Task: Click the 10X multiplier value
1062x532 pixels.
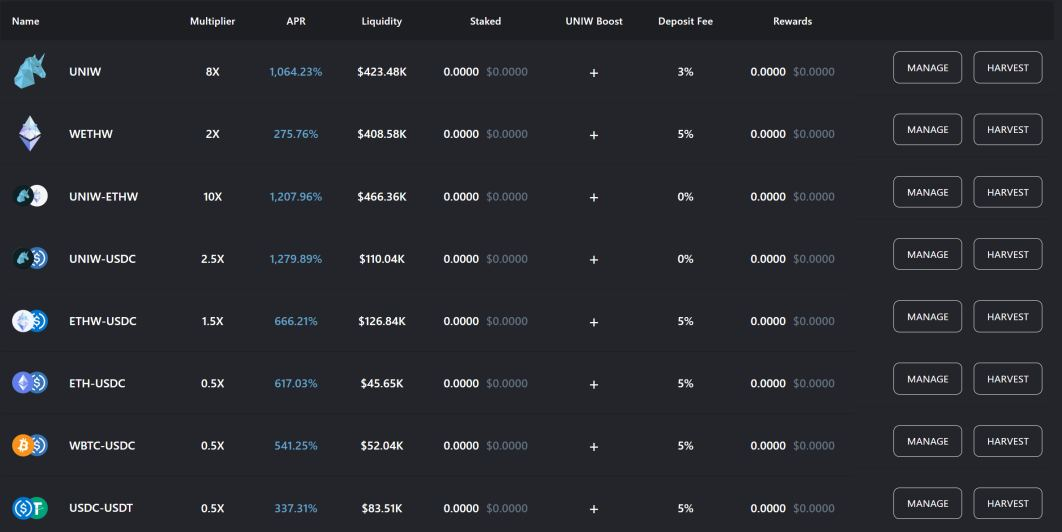Action: pos(213,197)
